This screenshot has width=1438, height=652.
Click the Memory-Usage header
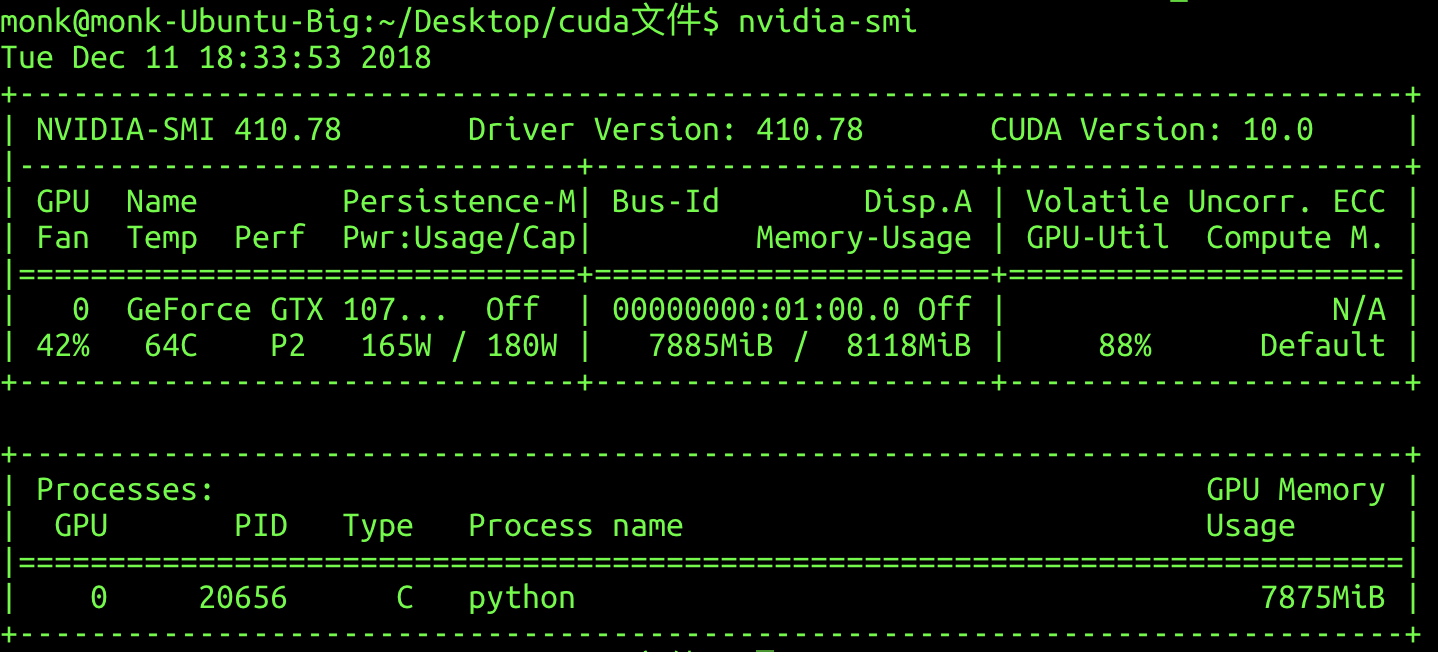(x=863, y=238)
